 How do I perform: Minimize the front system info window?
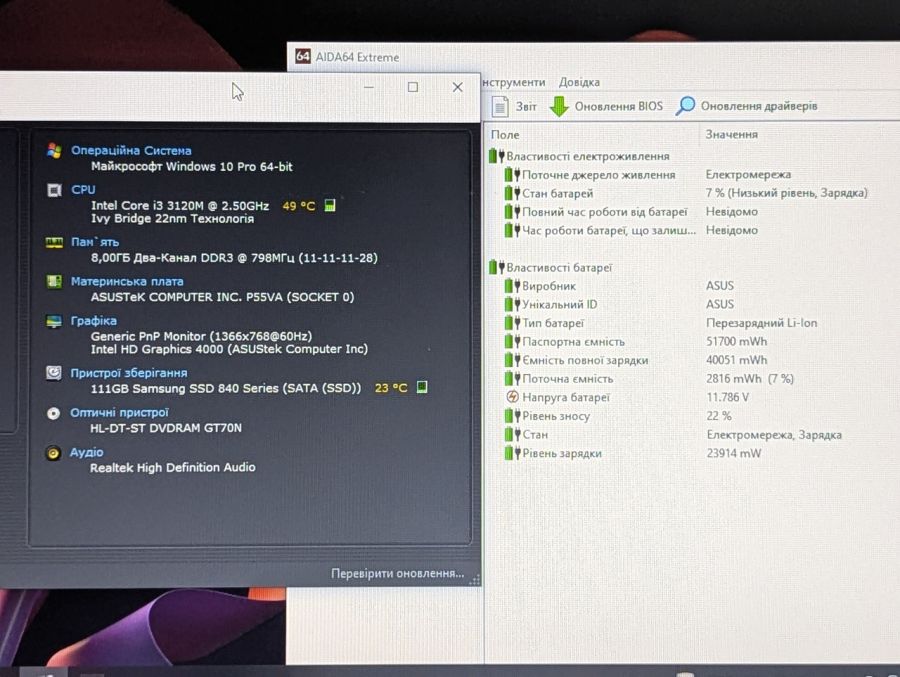(x=368, y=87)
